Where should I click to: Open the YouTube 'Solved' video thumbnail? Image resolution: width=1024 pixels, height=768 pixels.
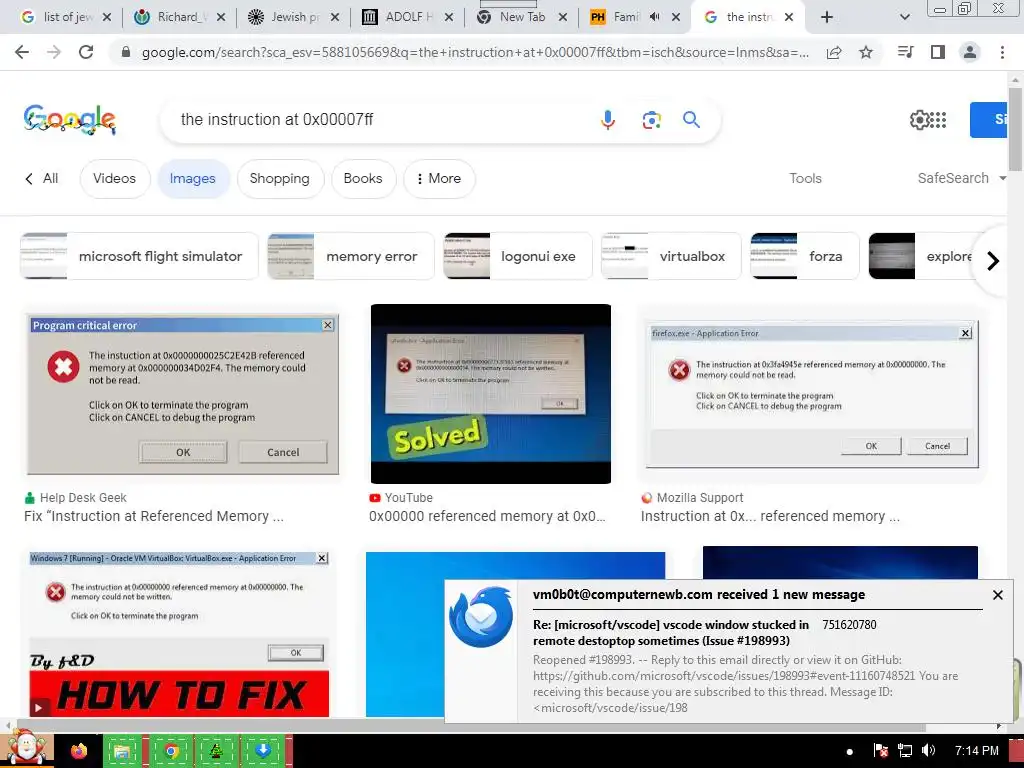pyautogui.click(x=490, y=394)
